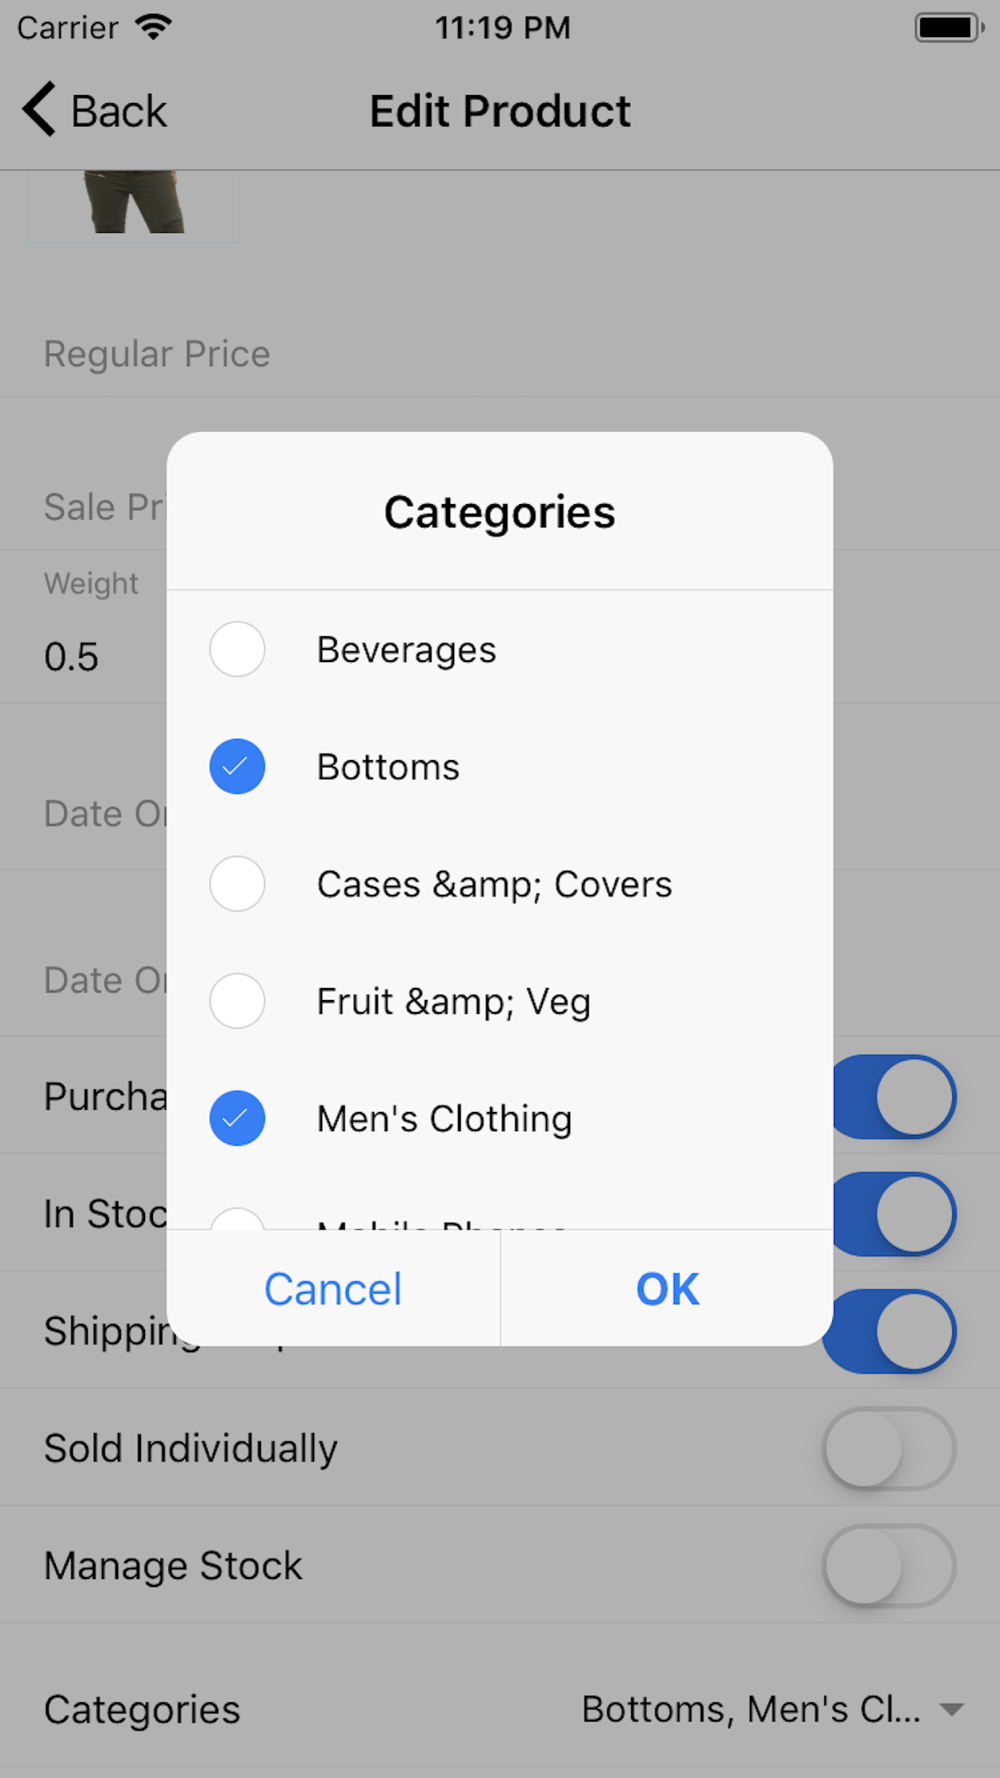Check the Beverages category circle
1000x1778 pixels.
(237, 649)
